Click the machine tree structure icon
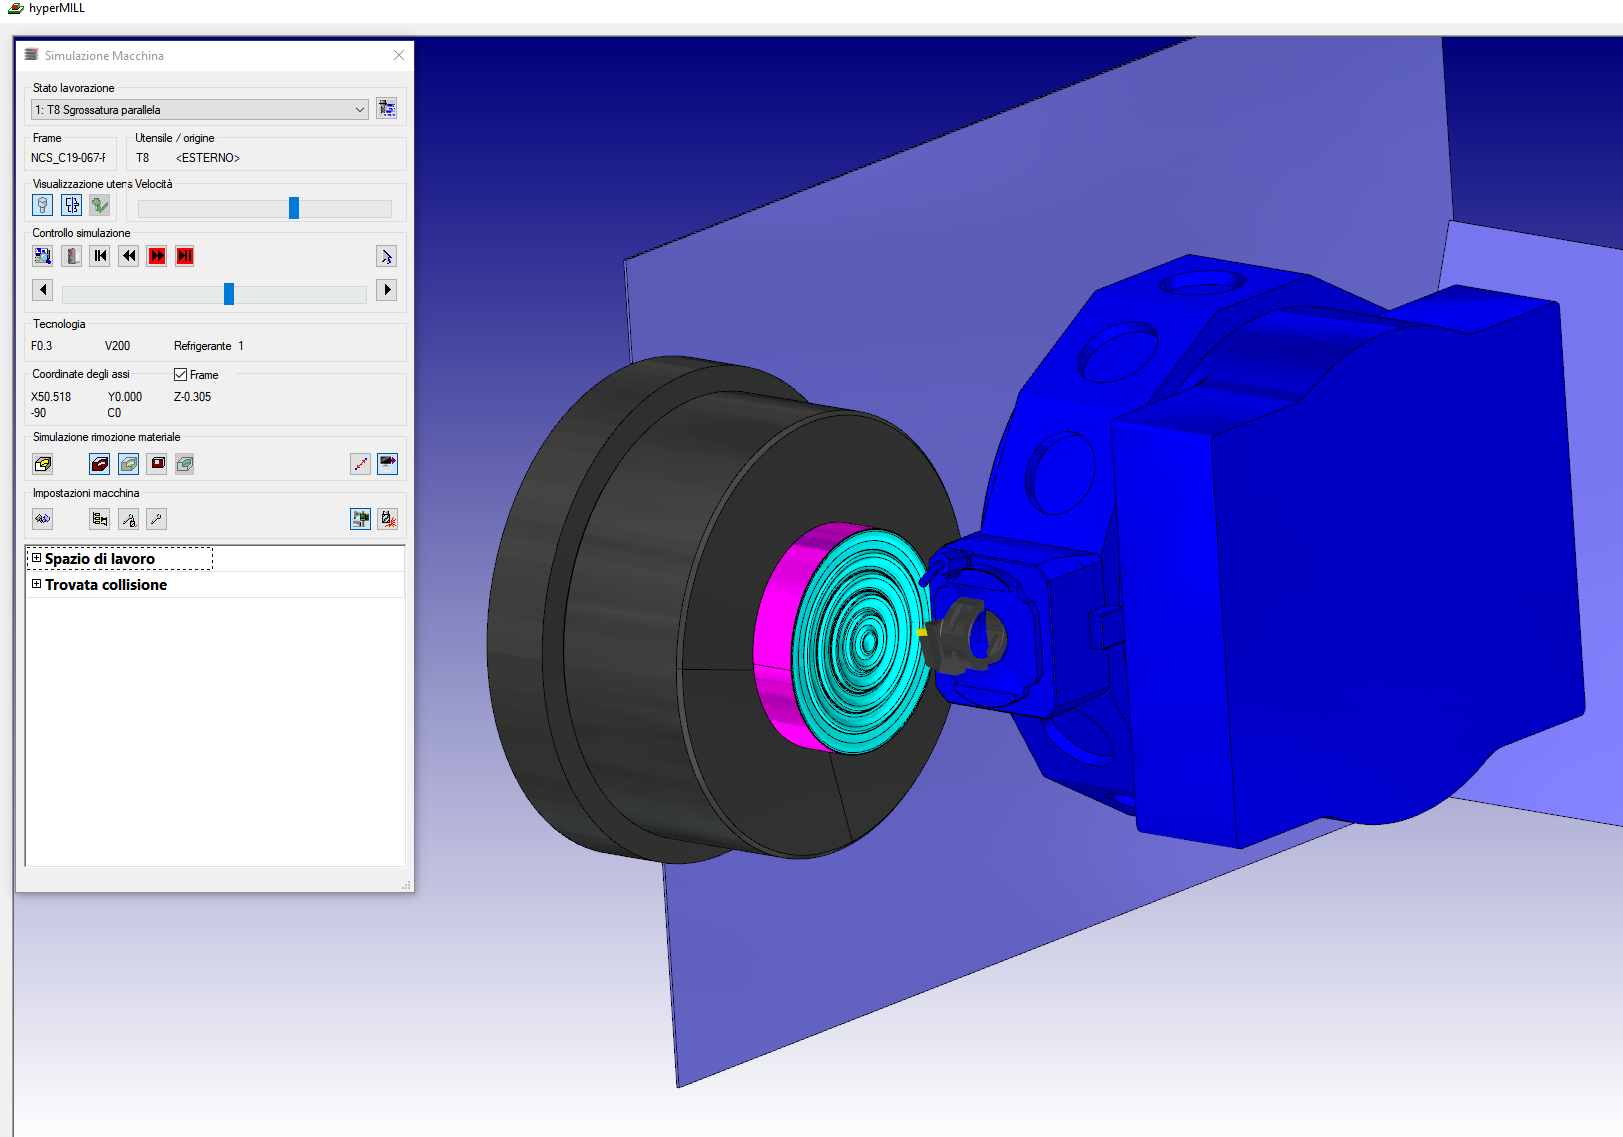1623x1137 pixels. pos(100,519)
